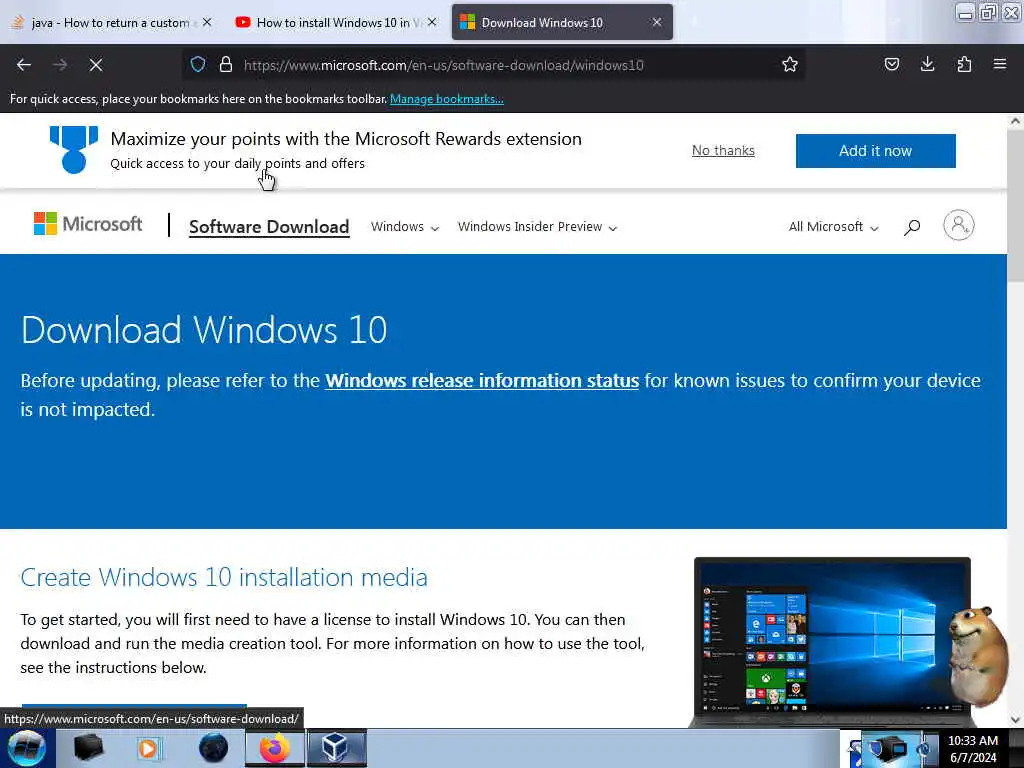Launch Firefox from the taskbar
Image resolution: width=1024 pixels, height=768 pixels.
point(275,748)
